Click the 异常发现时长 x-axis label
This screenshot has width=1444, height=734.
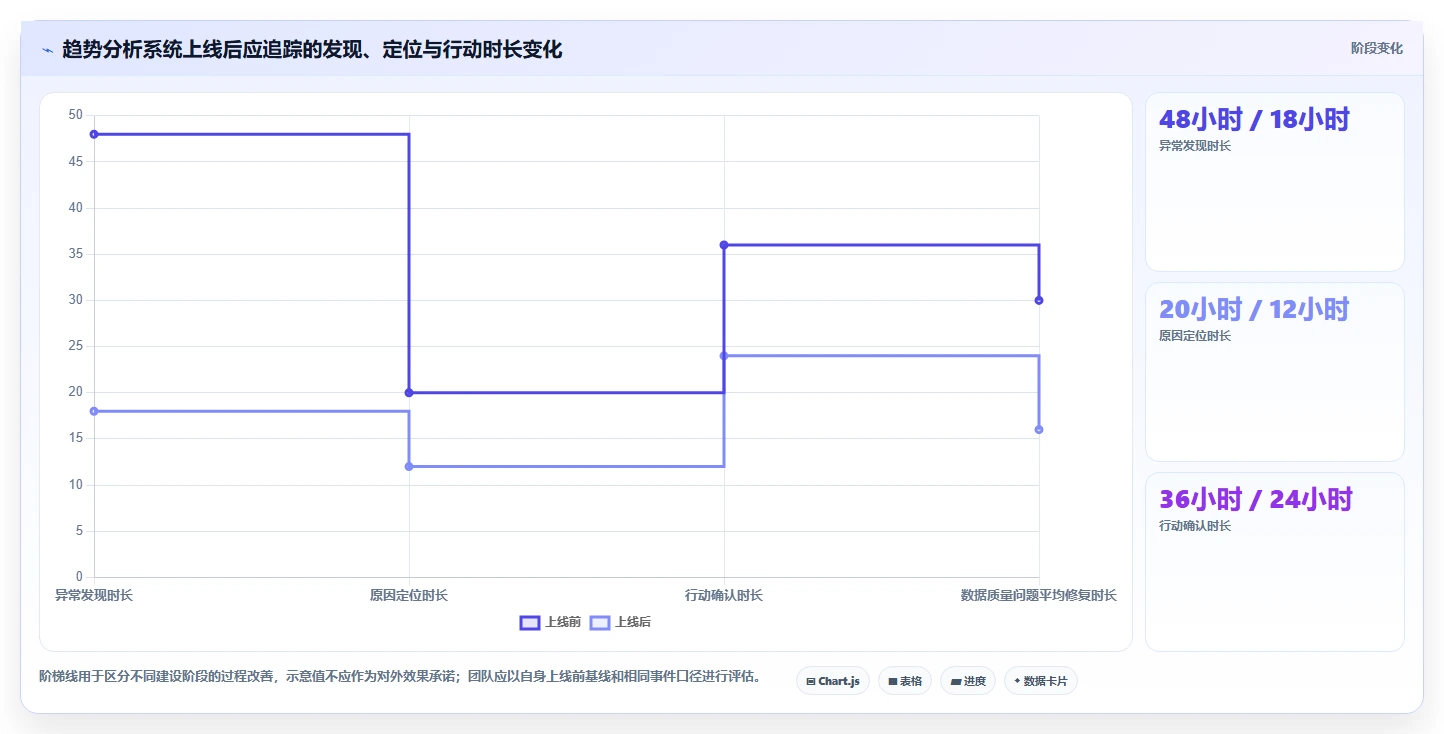[x=94, y=595]
